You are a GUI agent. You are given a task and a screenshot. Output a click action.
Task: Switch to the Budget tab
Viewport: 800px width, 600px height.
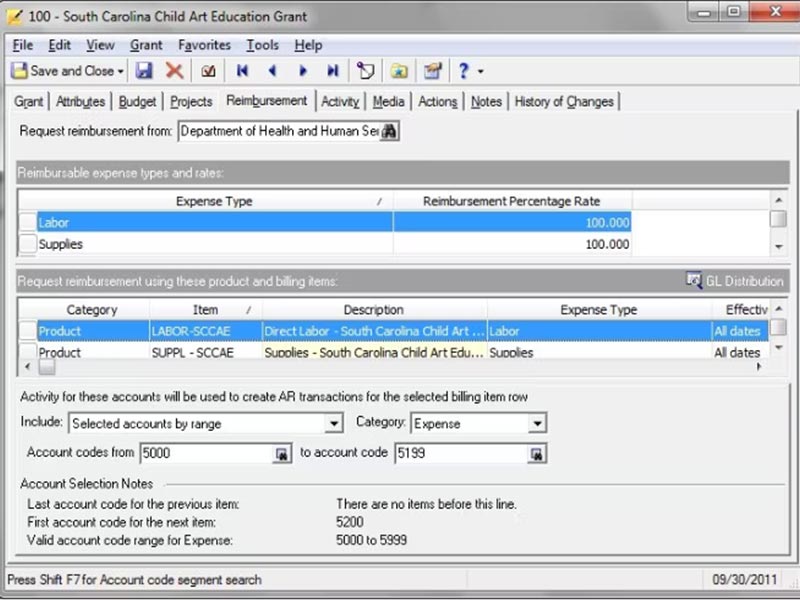137,101
